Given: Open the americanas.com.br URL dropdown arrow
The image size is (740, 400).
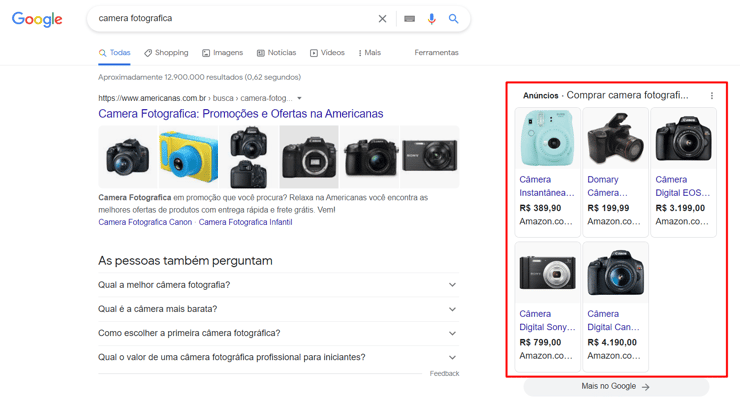Looking at the screenshot, I should click(299, 98).
